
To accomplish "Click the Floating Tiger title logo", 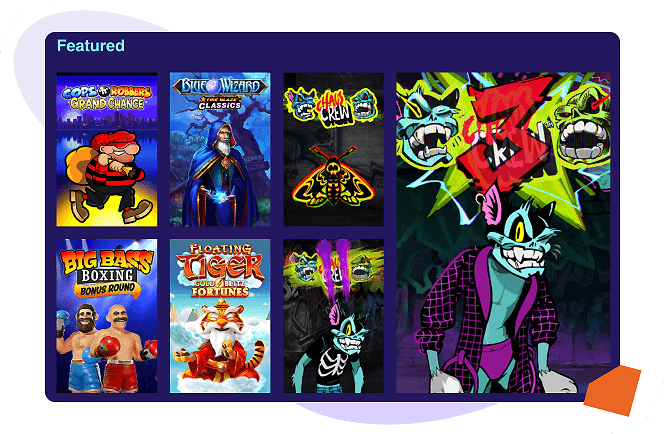I will click(x=220, y=271).
